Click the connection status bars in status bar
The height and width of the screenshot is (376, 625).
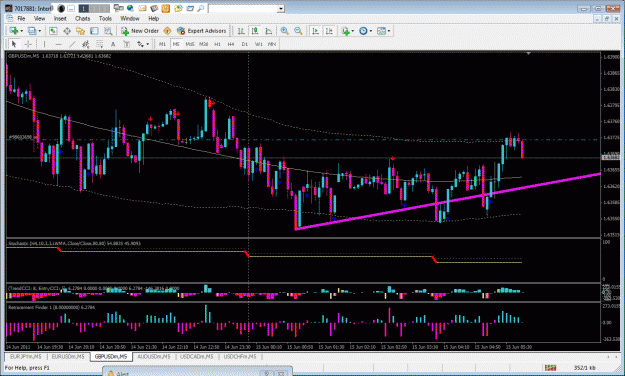tap(550, 368)
